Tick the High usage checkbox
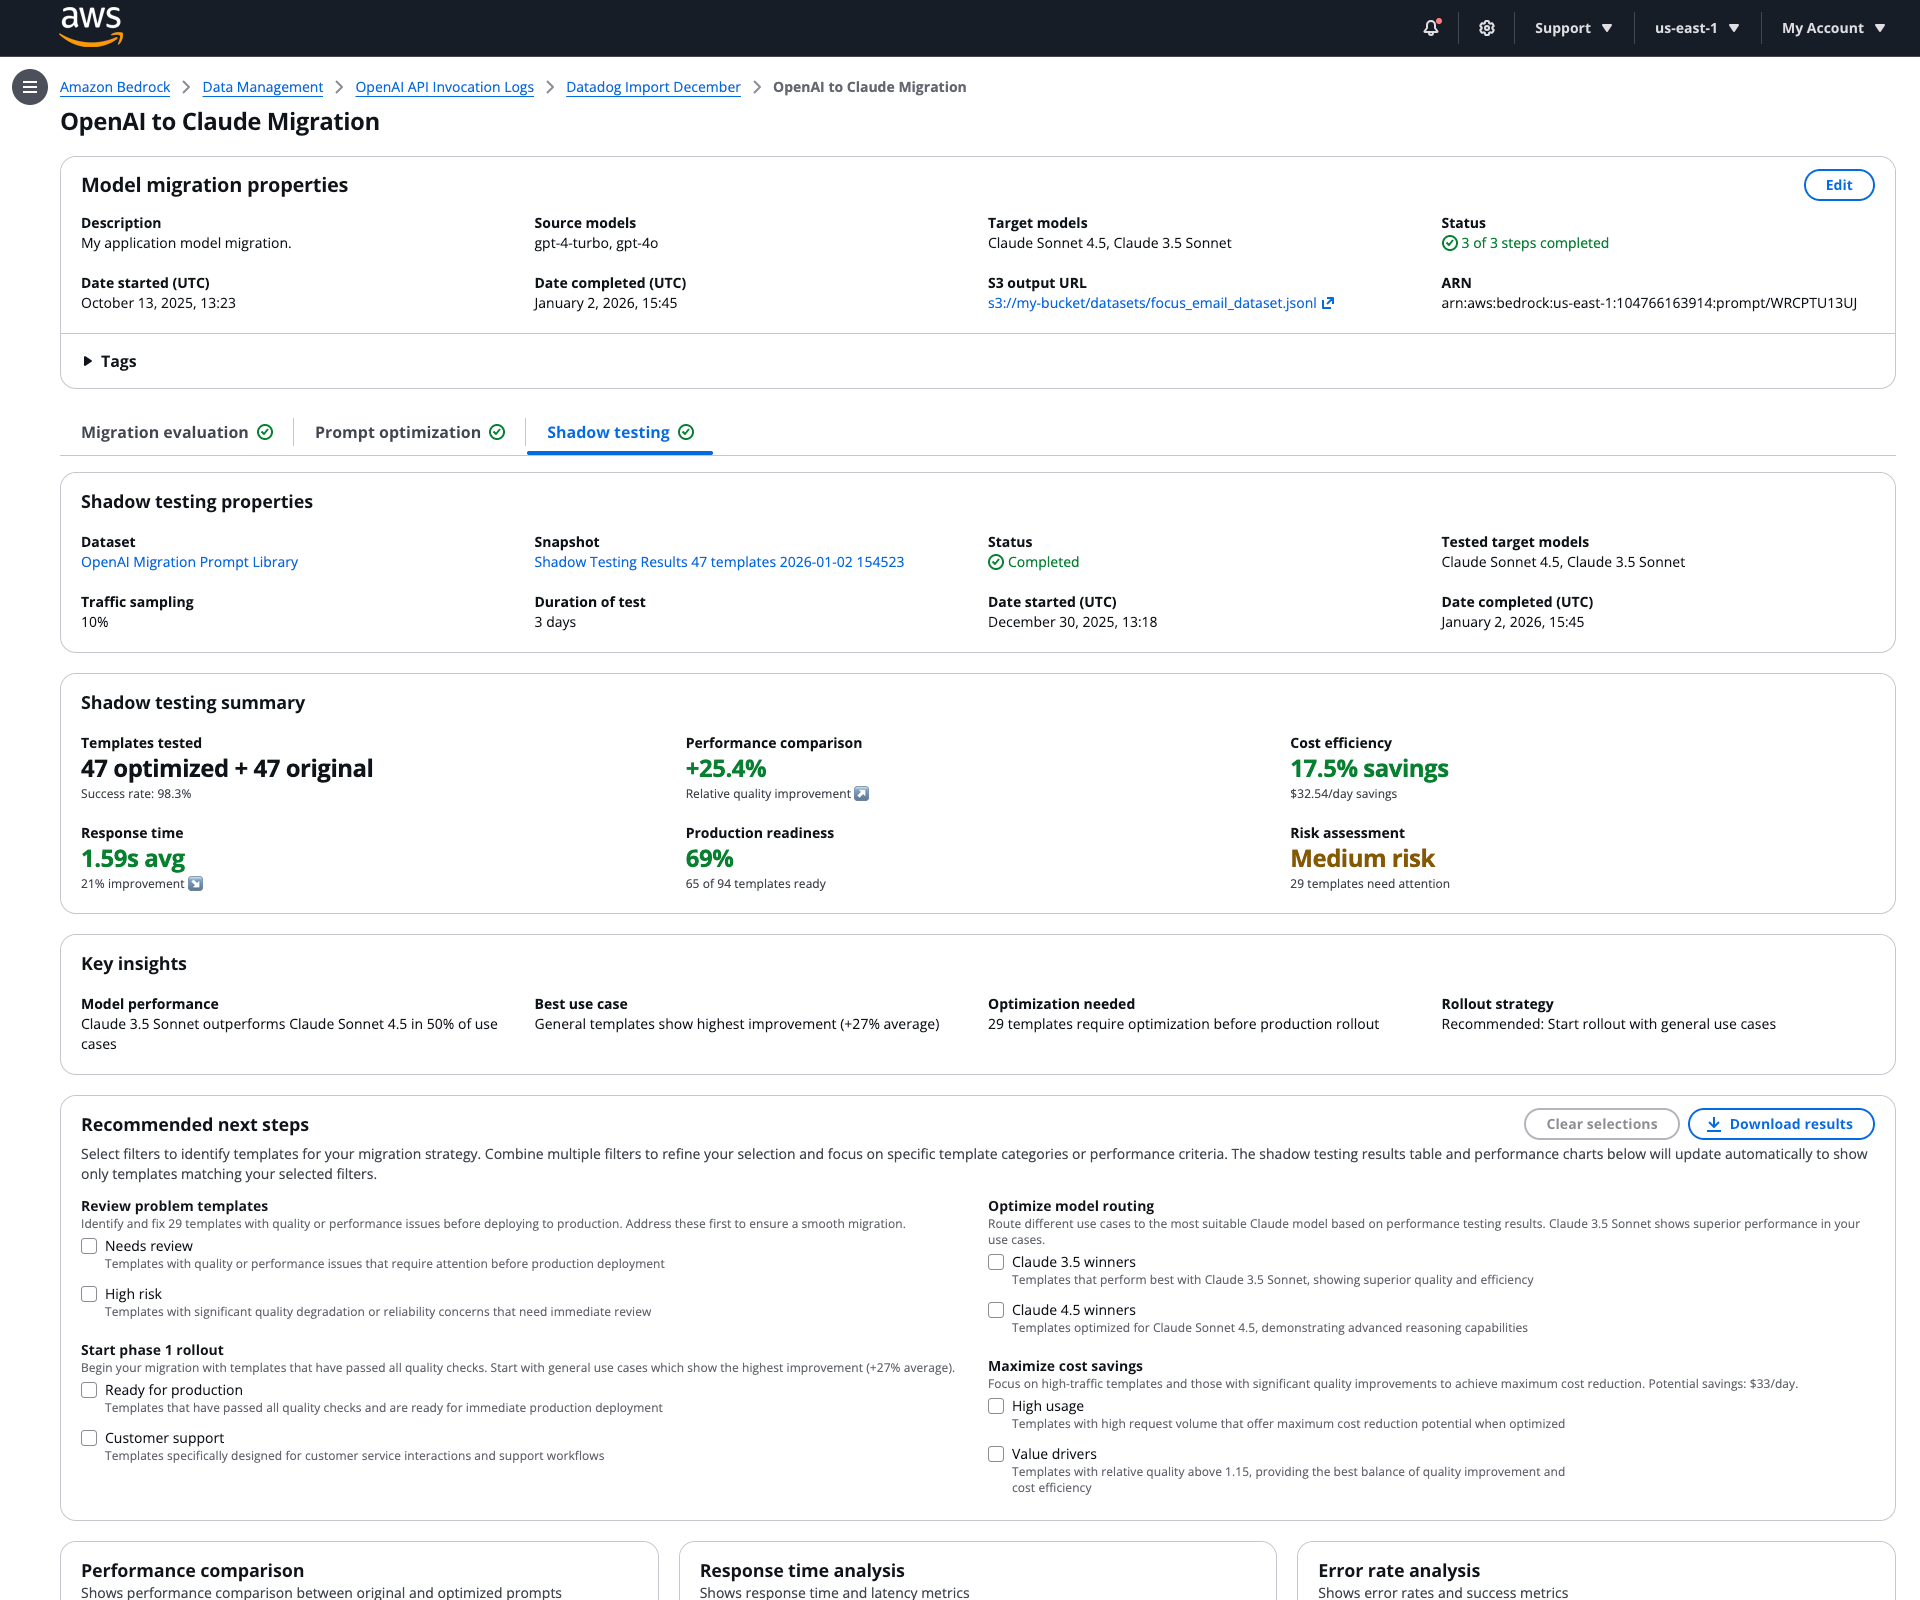Viewport: 1920px width, 1600px height. (996, 1406)
